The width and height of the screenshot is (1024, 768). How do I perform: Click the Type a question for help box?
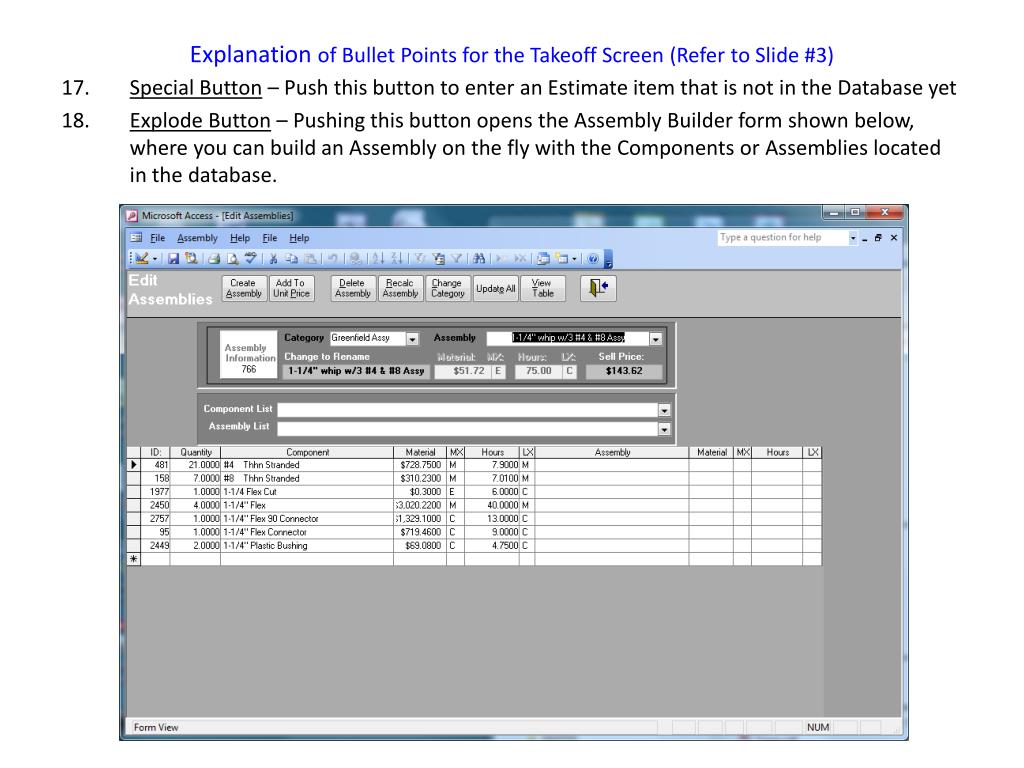(x=782, y=238)
